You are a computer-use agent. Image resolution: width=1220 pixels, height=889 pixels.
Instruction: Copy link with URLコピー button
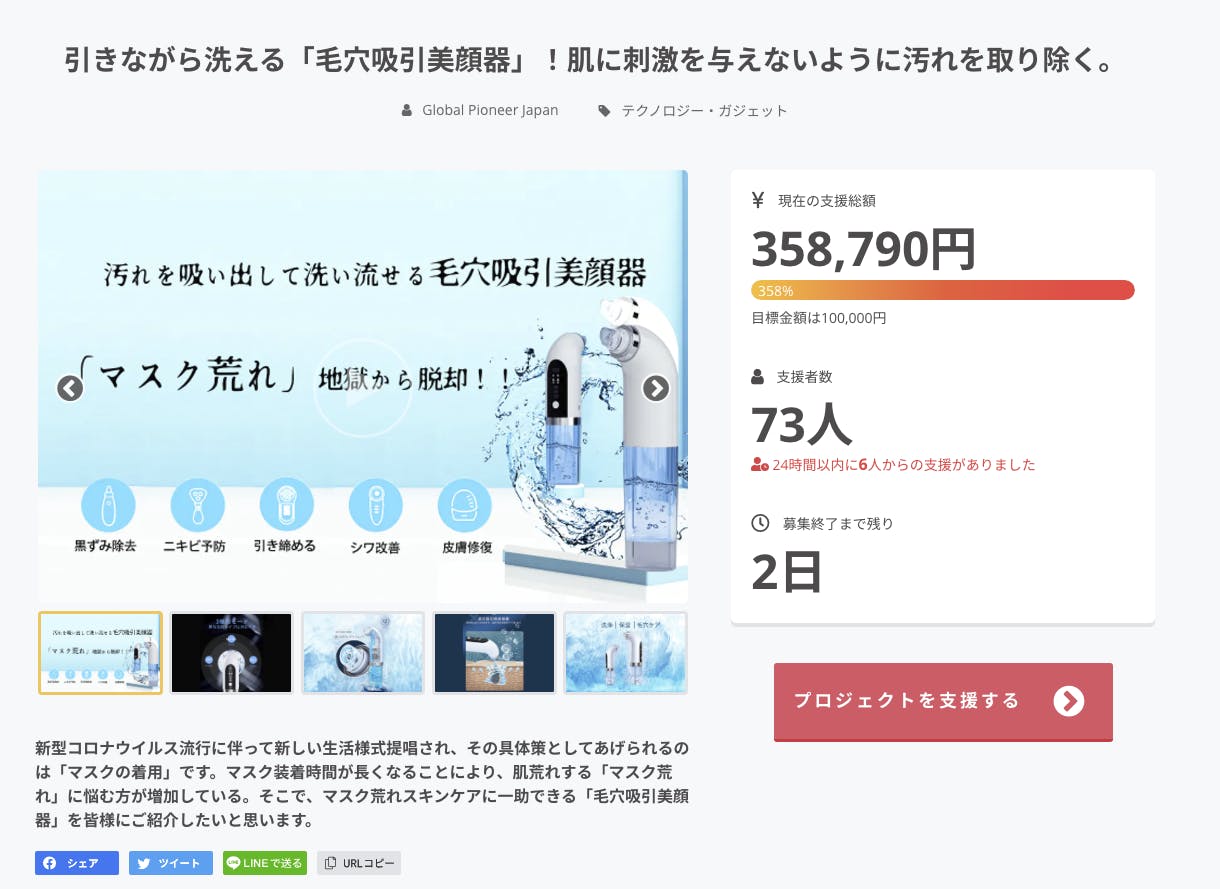(359, 863)
